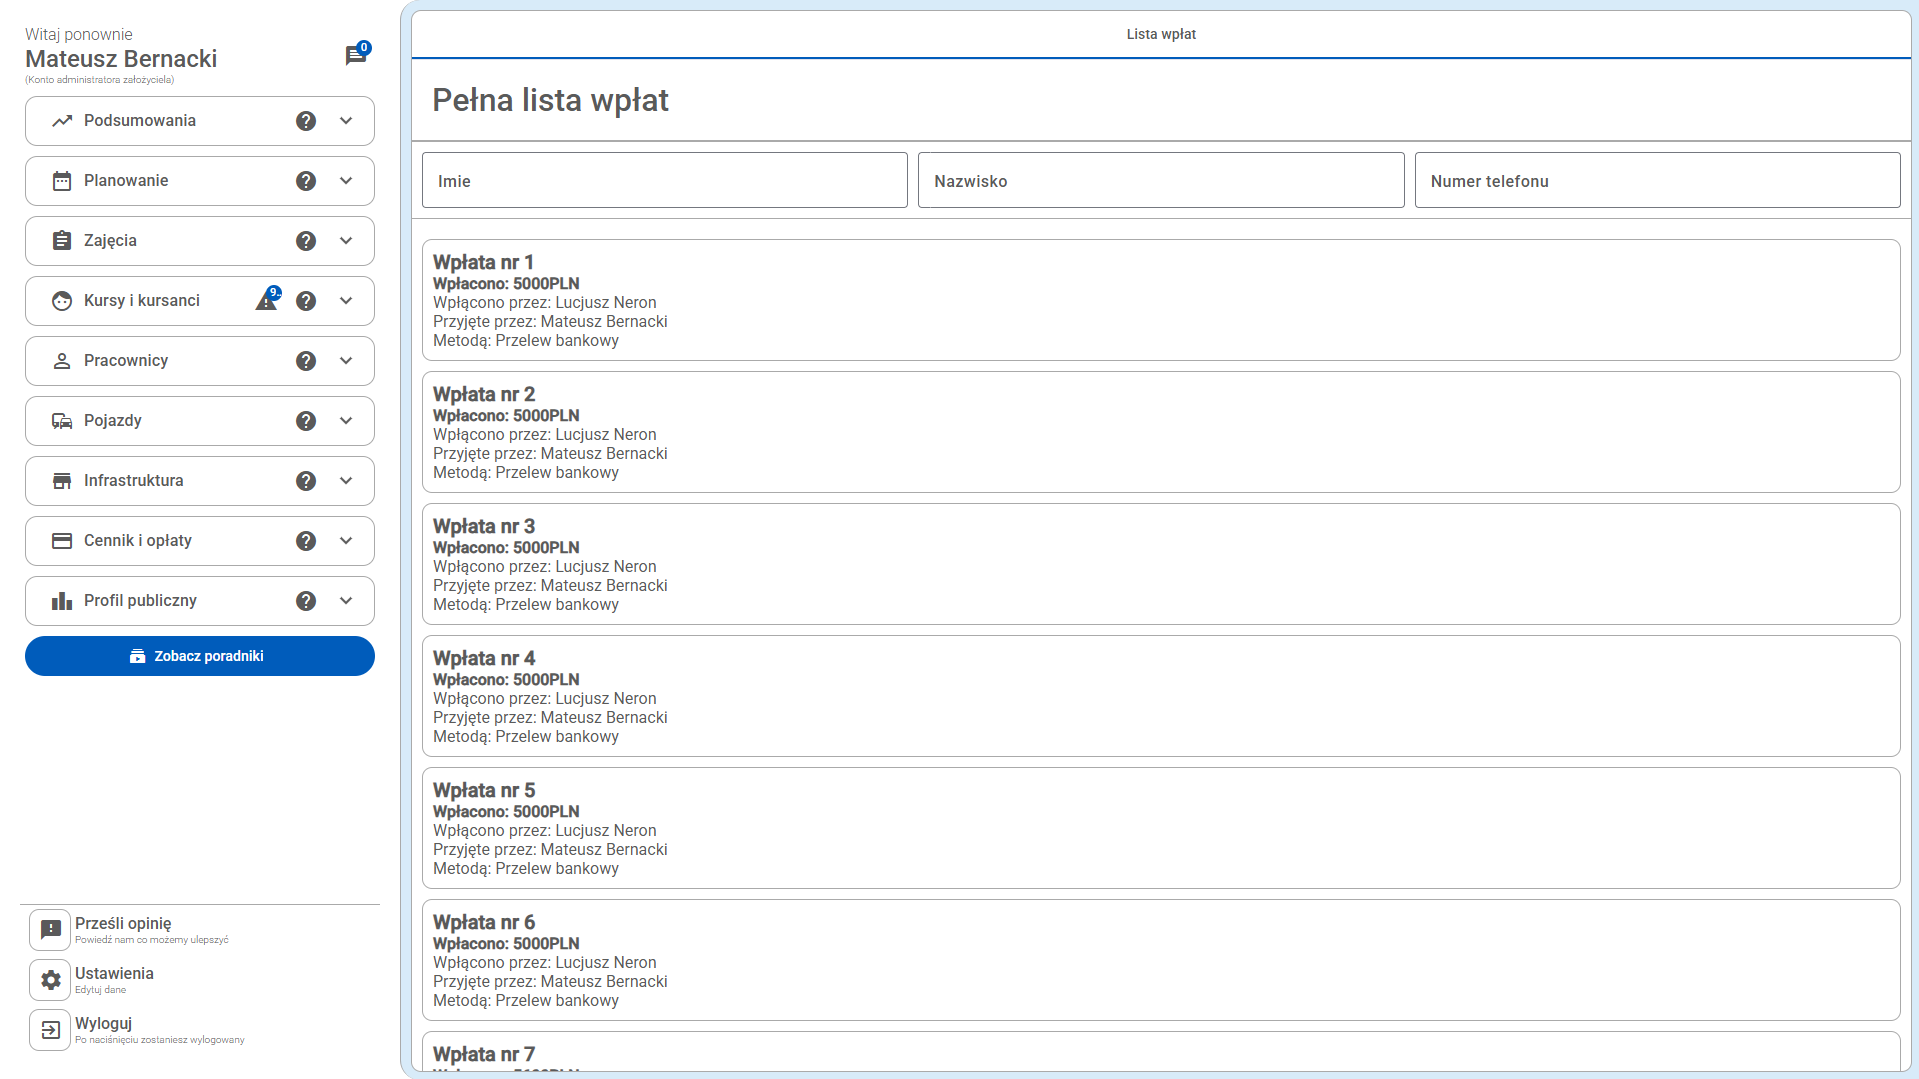Click the Ustawienia gear icon

pyautogui.click(x=50, y=980)
